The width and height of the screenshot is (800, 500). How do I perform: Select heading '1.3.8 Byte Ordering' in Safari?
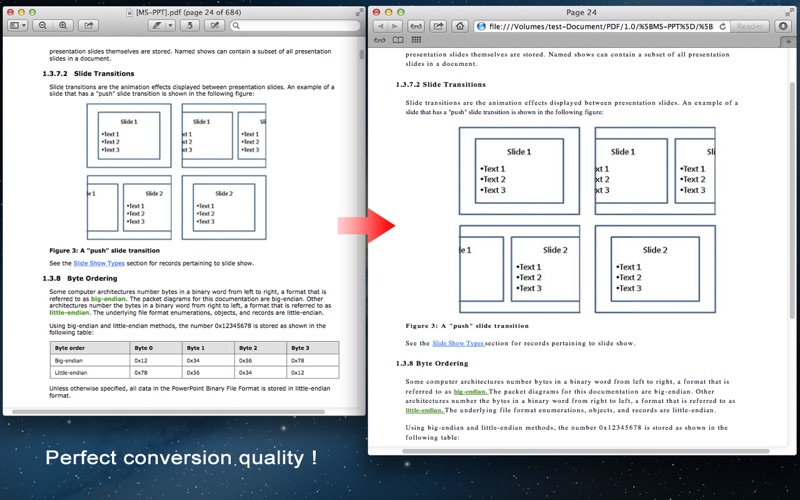point(432,364)
